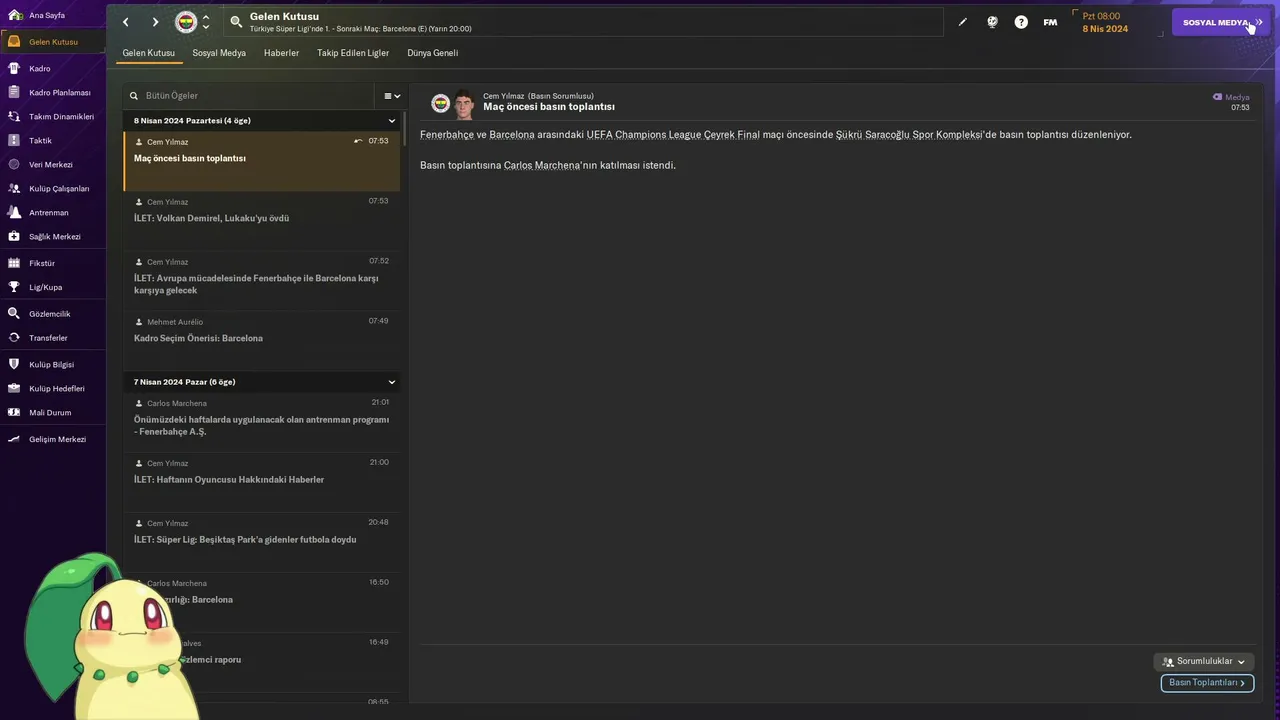Image resolution: width=1280 pixels, height=720 pixels.
Task: Open Sağlık Merkezi medical icon
Action: pyautogui.click(x=14, y=237)
